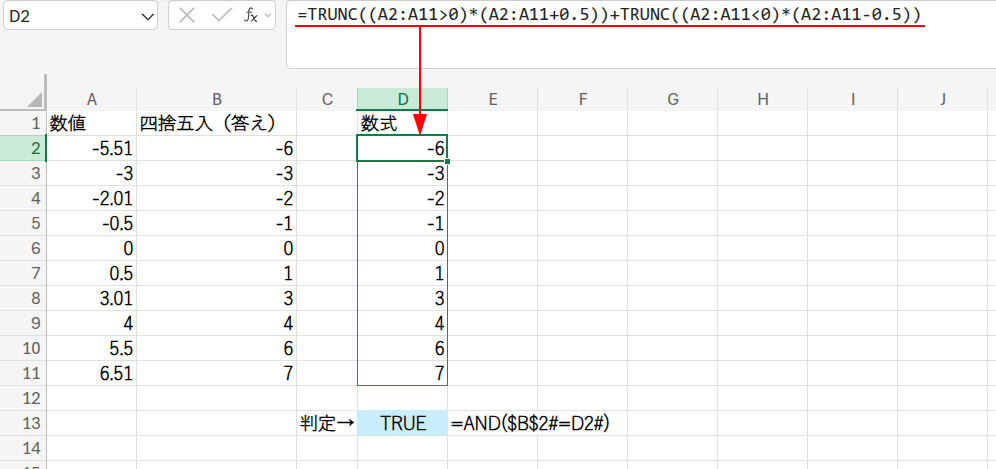Click the formula bar TRUNC formula text

[x=608, y=15]
